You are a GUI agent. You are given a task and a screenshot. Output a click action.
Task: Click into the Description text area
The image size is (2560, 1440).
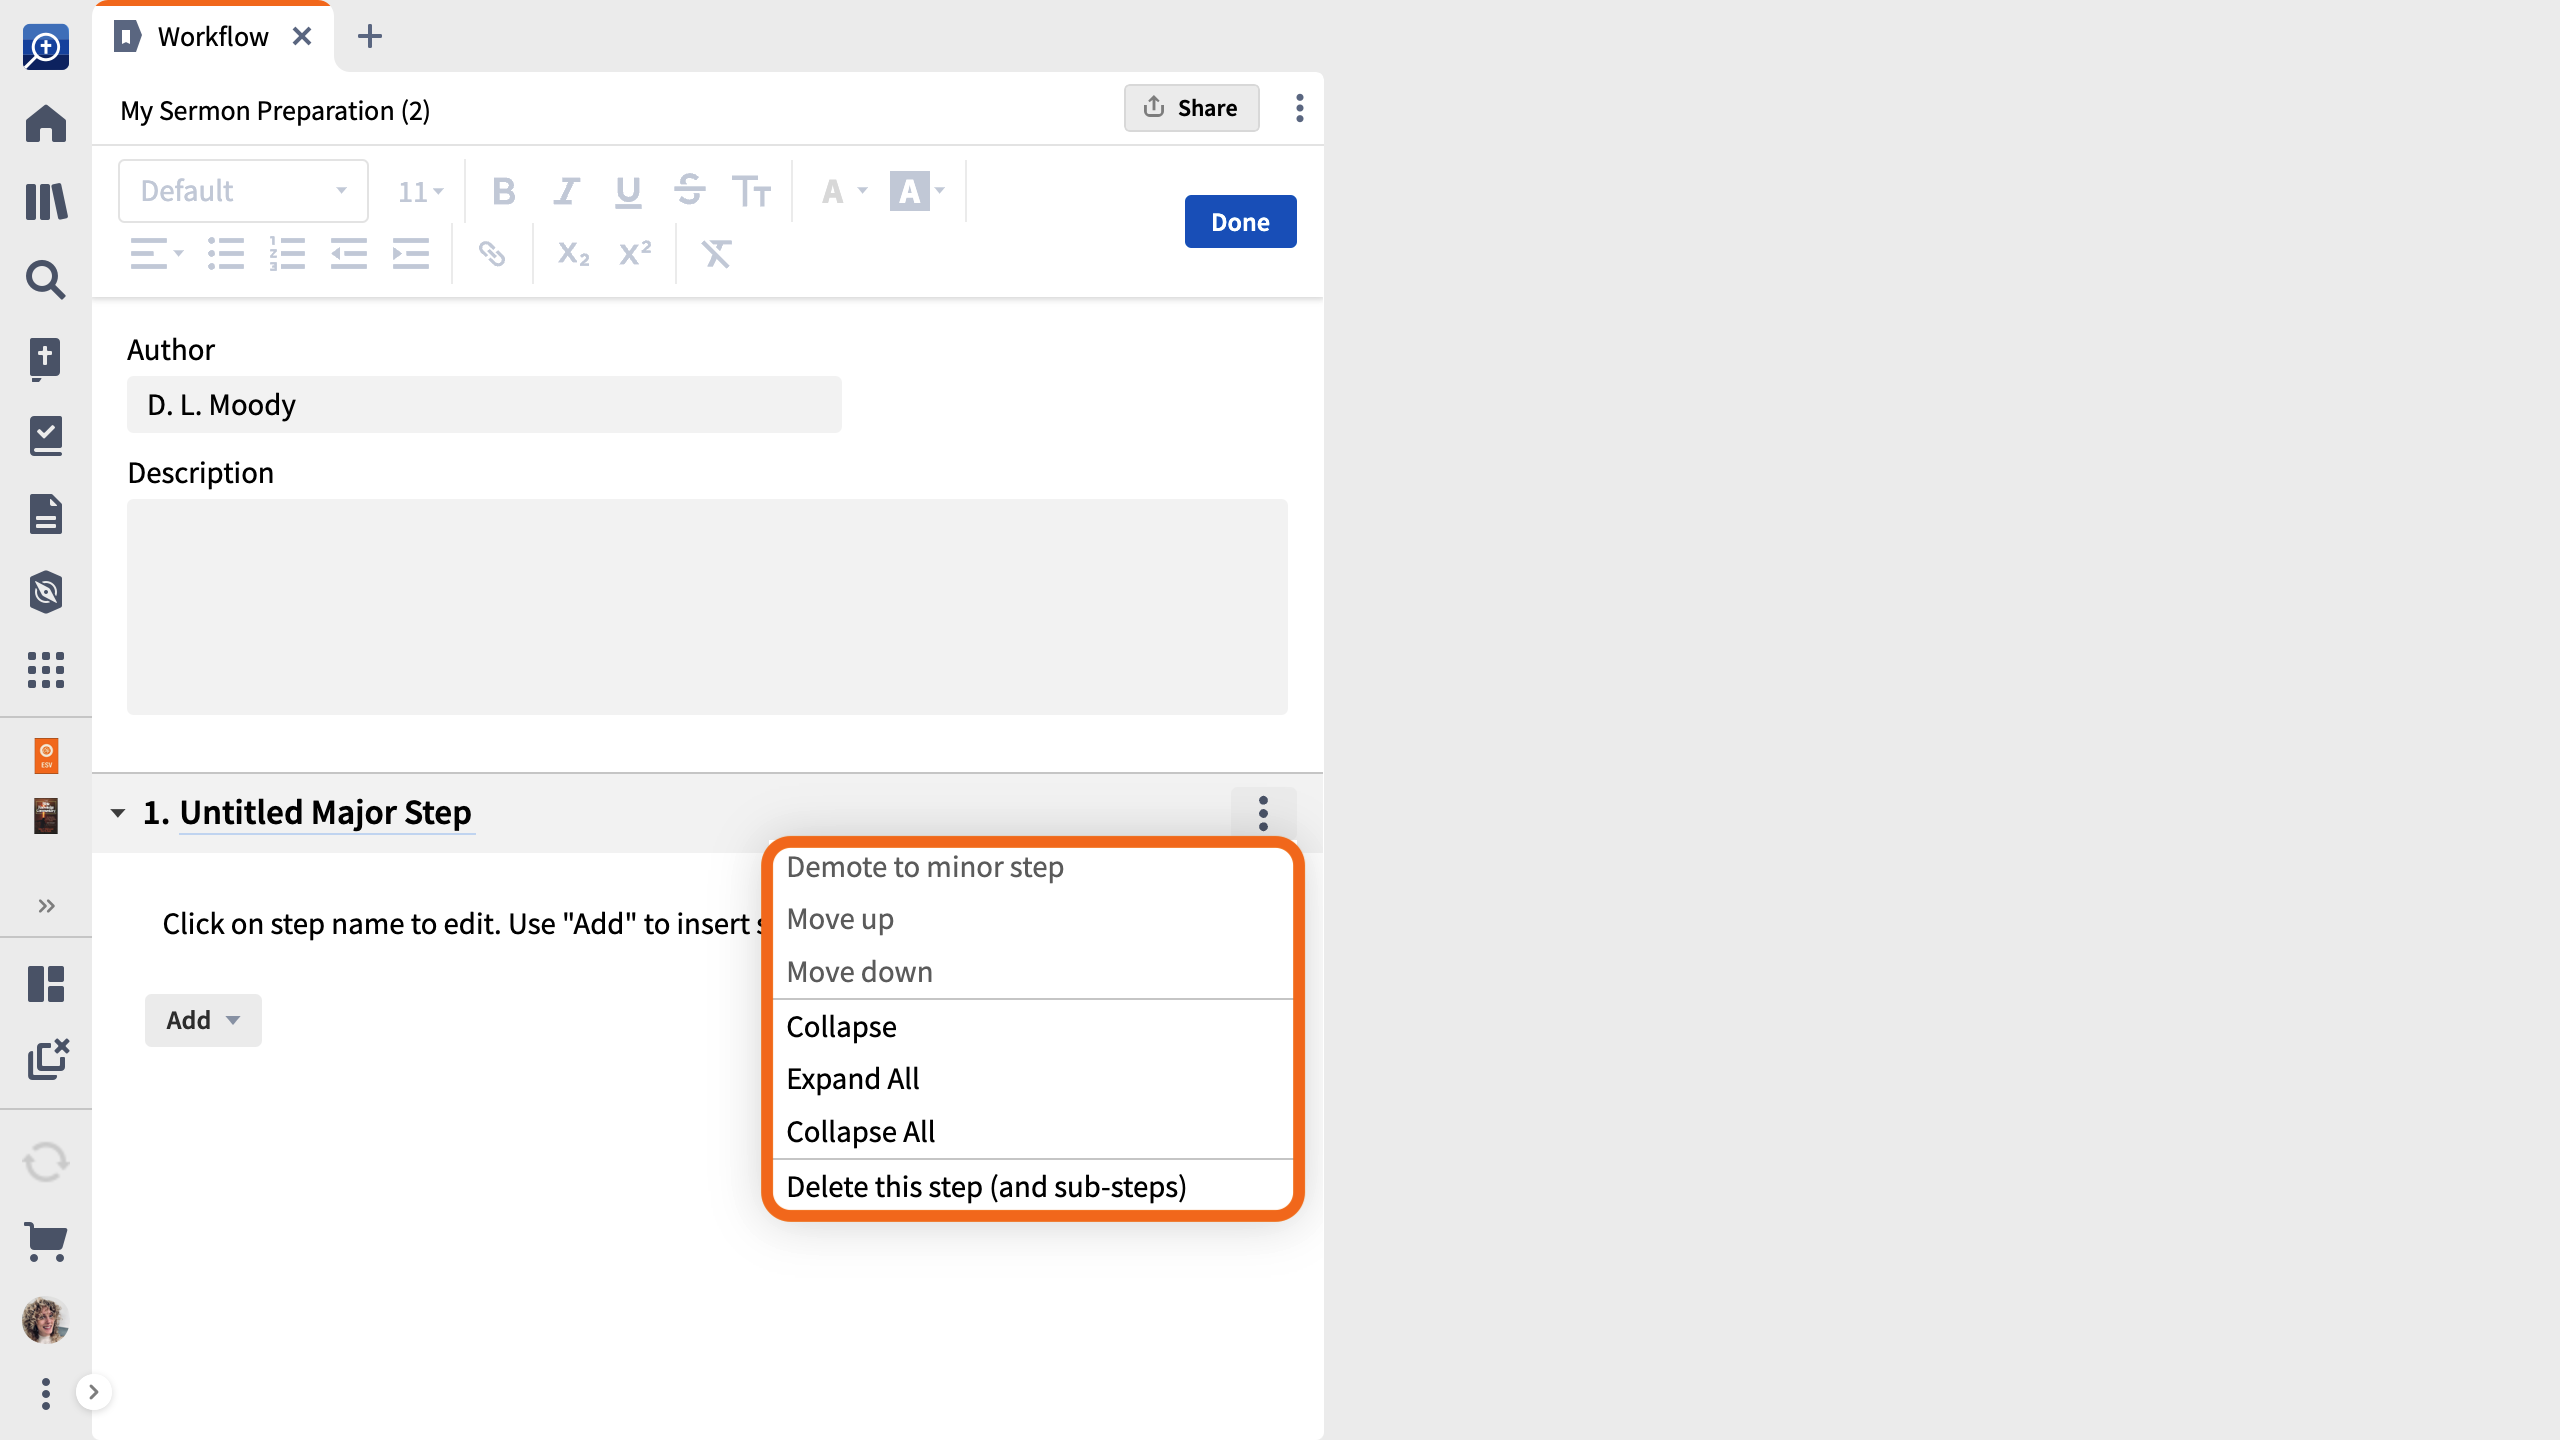tap(707, 607)
